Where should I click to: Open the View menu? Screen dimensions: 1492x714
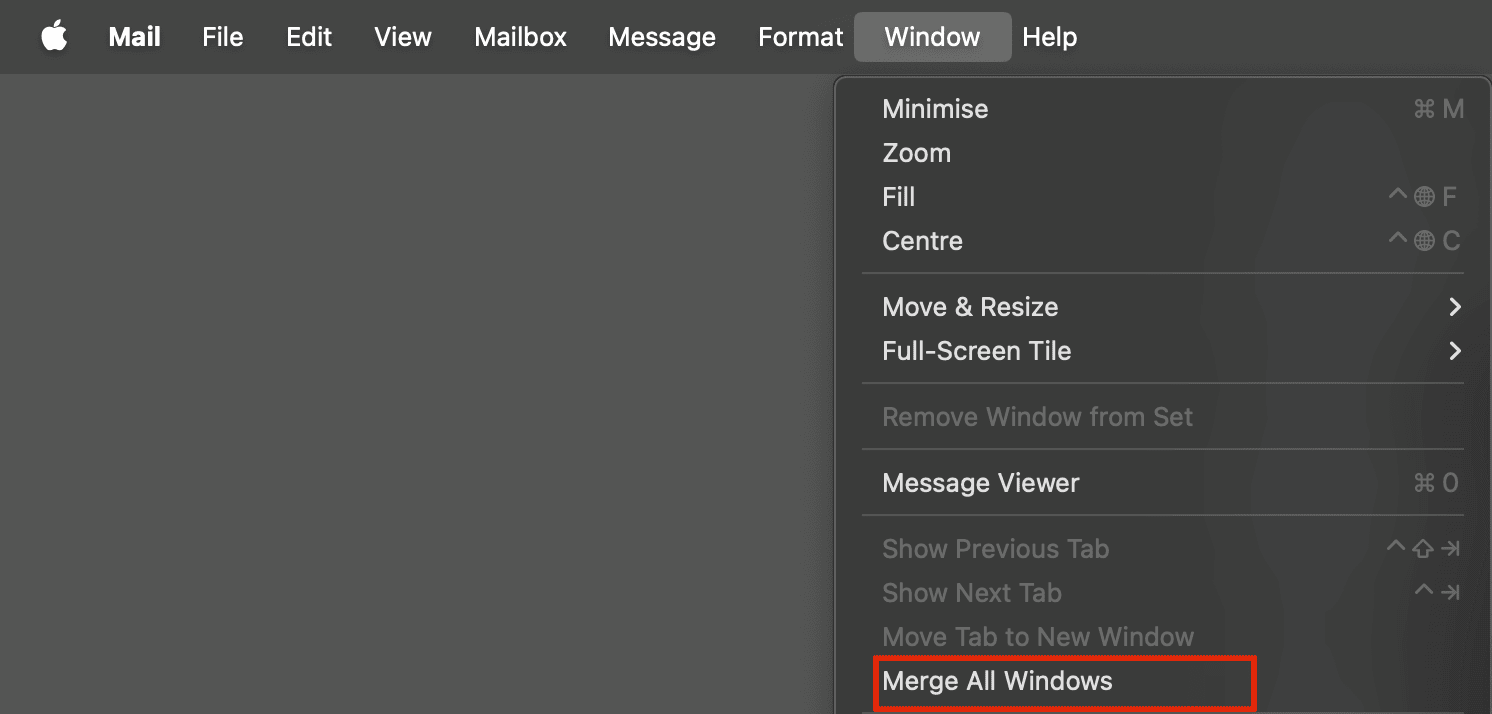[x=403, y=38]
